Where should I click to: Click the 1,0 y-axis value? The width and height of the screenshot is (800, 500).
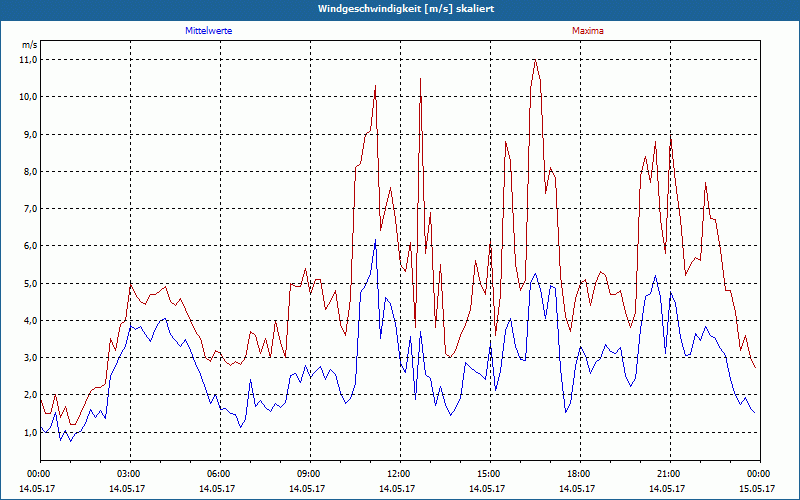(x=31, y=432)
